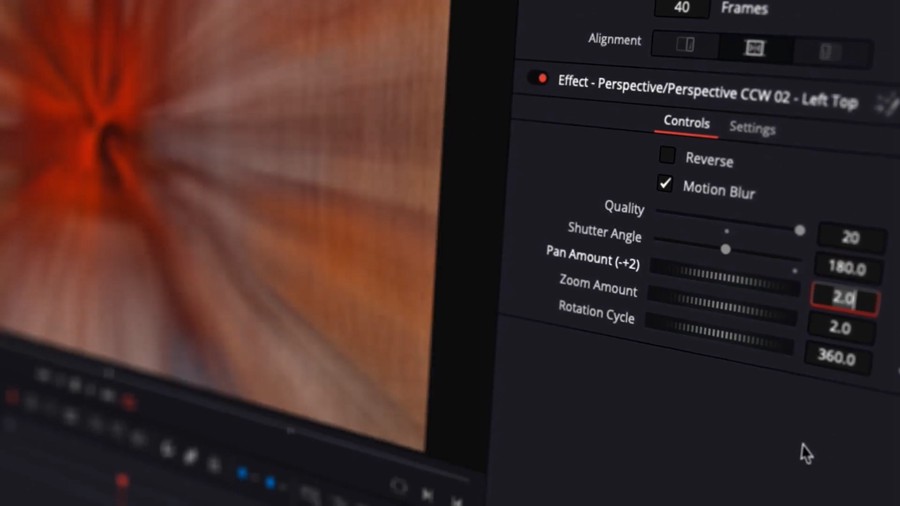
Task: Click the Shutter Angle slider handle
Action: 726,249
